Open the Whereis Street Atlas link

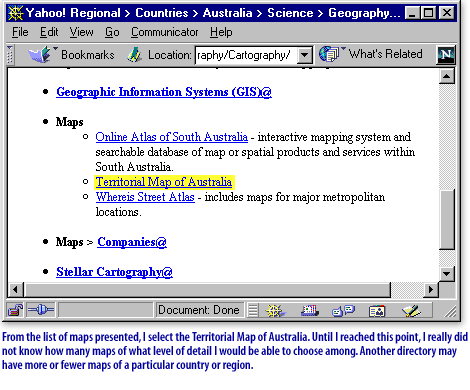pos(145,197)
